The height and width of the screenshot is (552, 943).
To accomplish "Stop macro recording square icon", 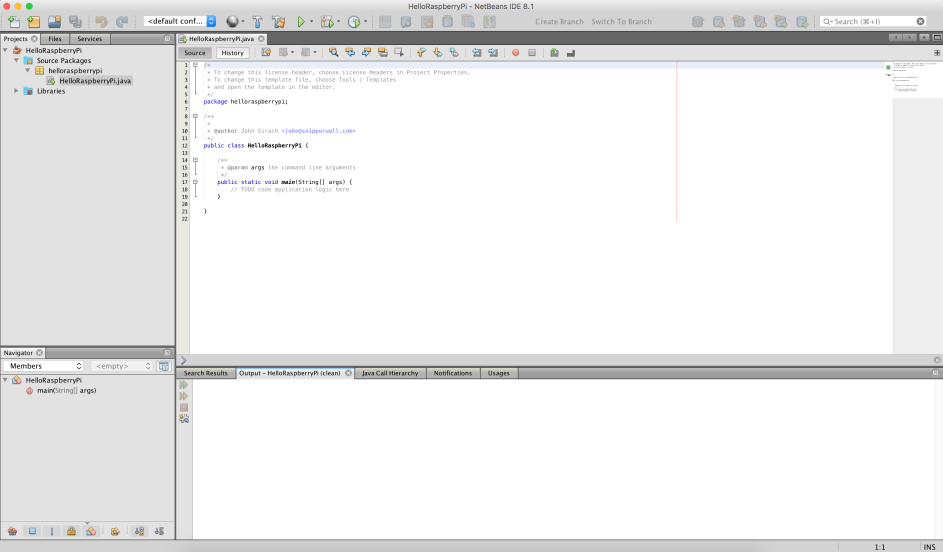I will coord(532,53).
